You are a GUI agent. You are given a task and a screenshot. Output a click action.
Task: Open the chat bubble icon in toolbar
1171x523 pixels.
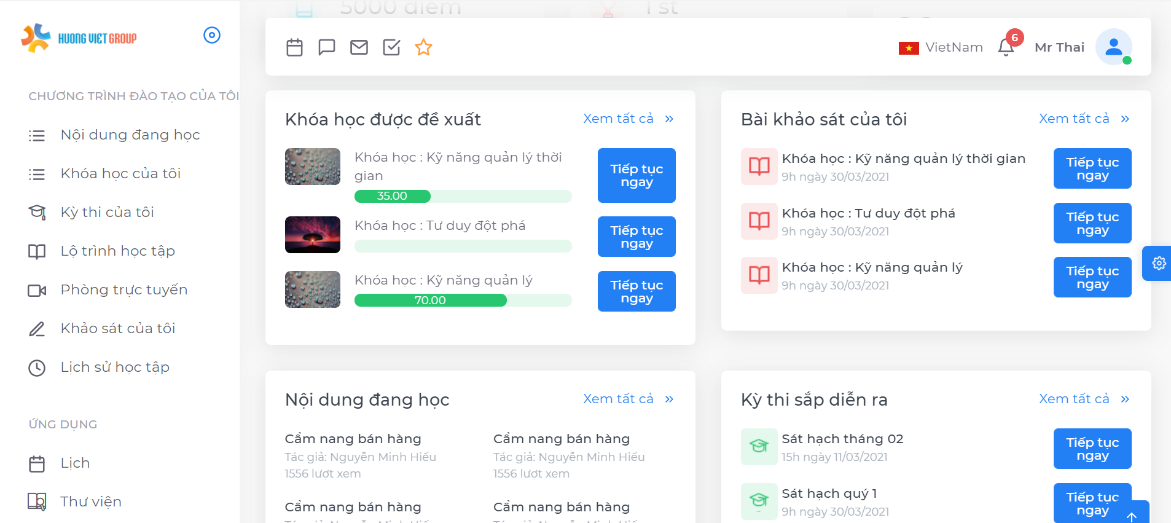pyautogui.click(x=326, y=48)
